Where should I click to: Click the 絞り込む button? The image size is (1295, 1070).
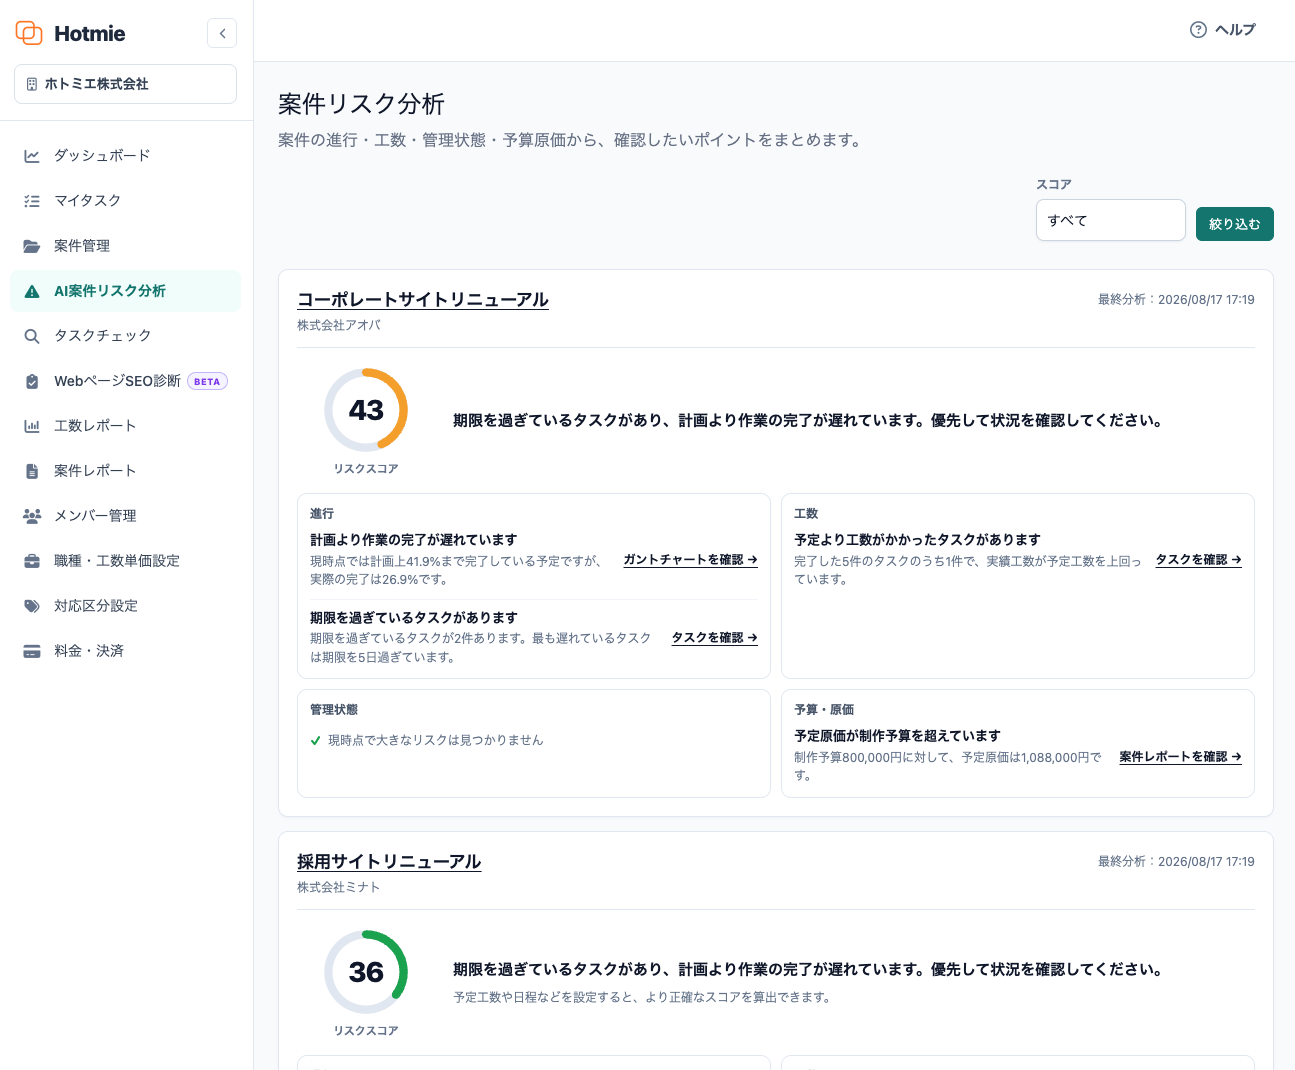(x=1234, y=224)
